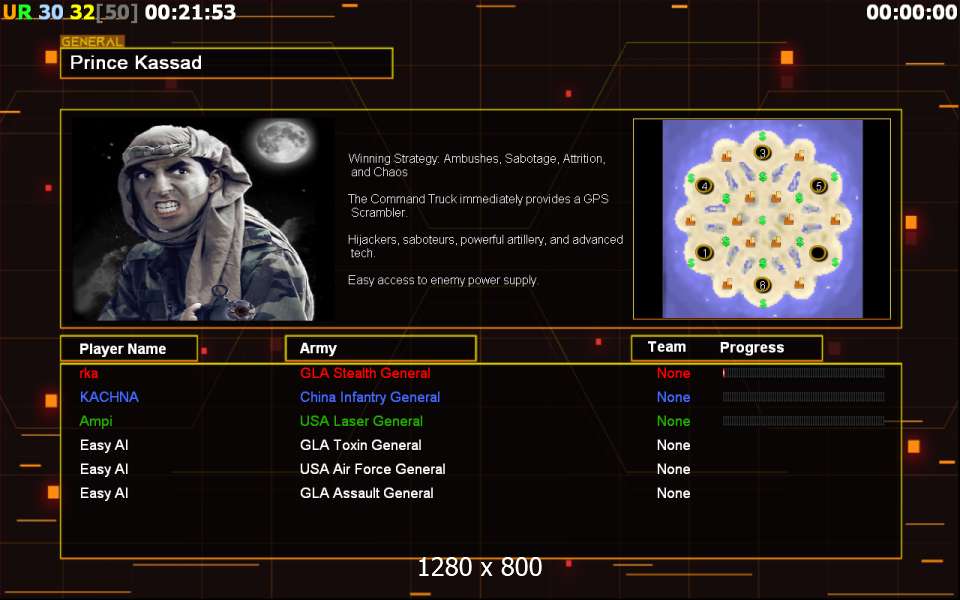Viewport: 960px width, 600px height.
Task: Click Easy access to enemy power supply text
Action: tap(443, 280)
